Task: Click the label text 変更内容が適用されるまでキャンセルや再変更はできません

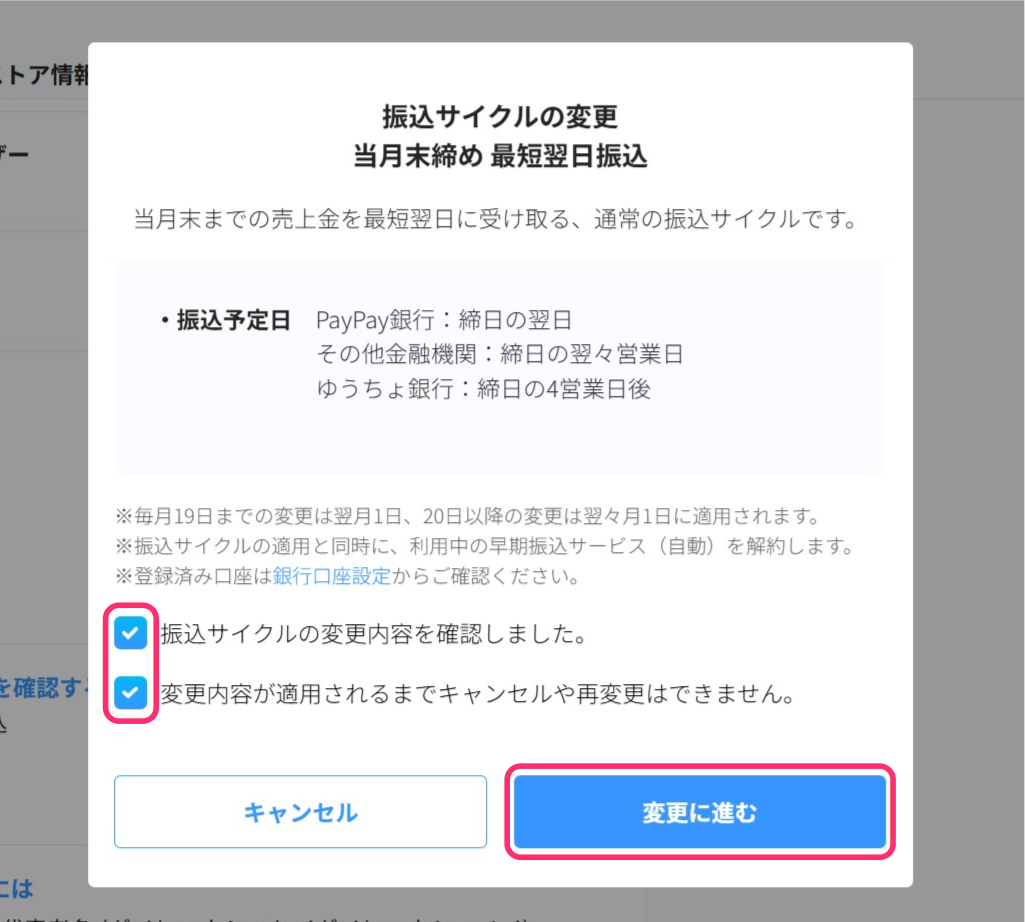Action: [x=478, y=693]
